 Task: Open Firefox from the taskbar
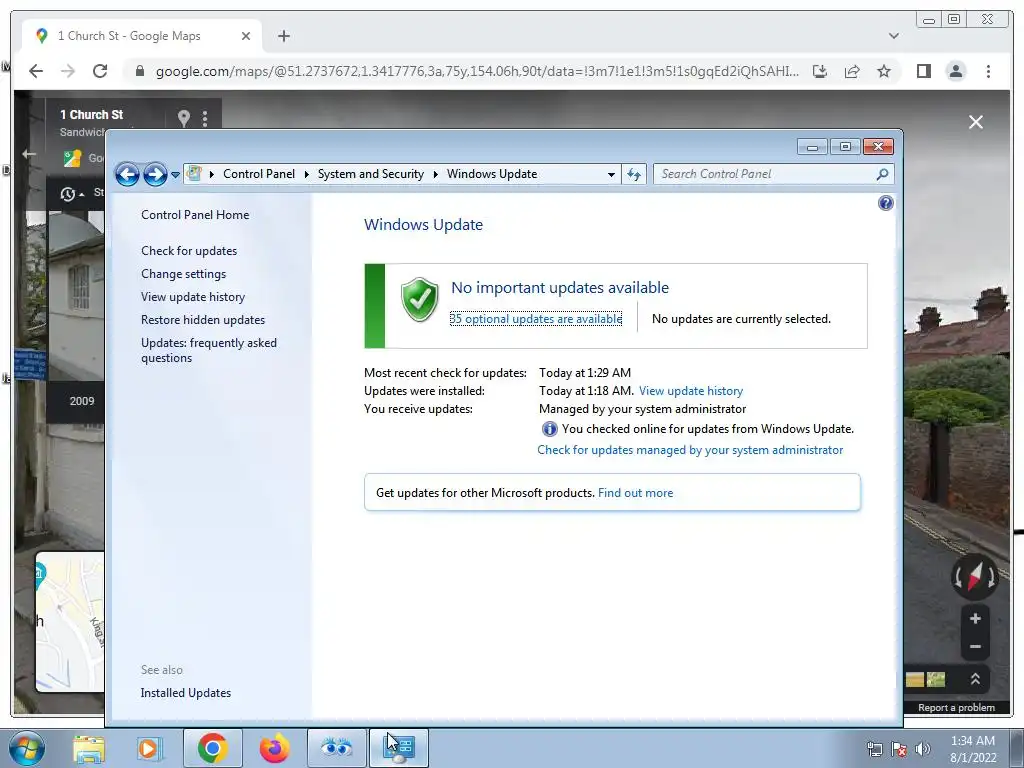click(x=274, y=748)
